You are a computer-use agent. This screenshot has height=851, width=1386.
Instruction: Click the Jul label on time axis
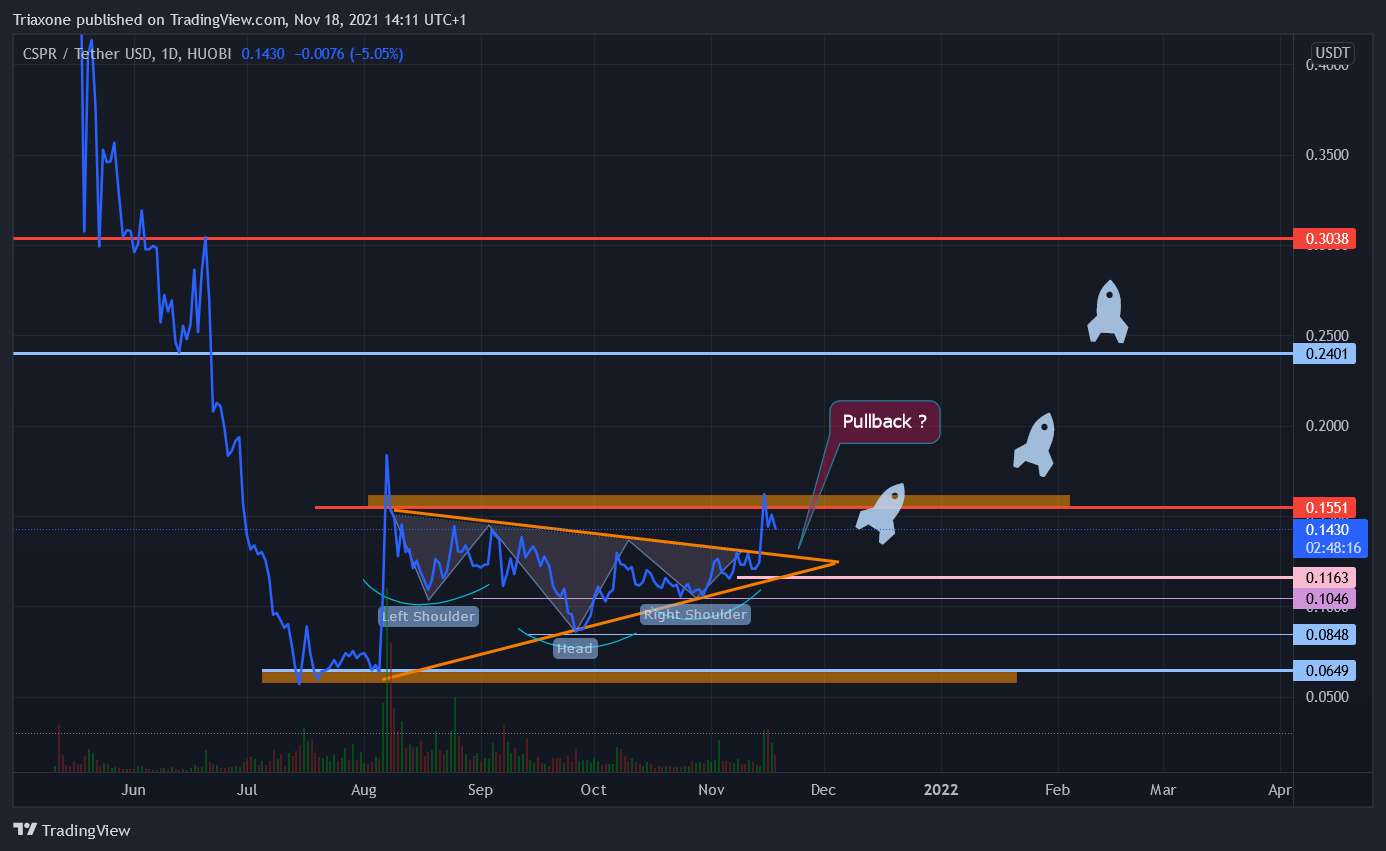248,790
